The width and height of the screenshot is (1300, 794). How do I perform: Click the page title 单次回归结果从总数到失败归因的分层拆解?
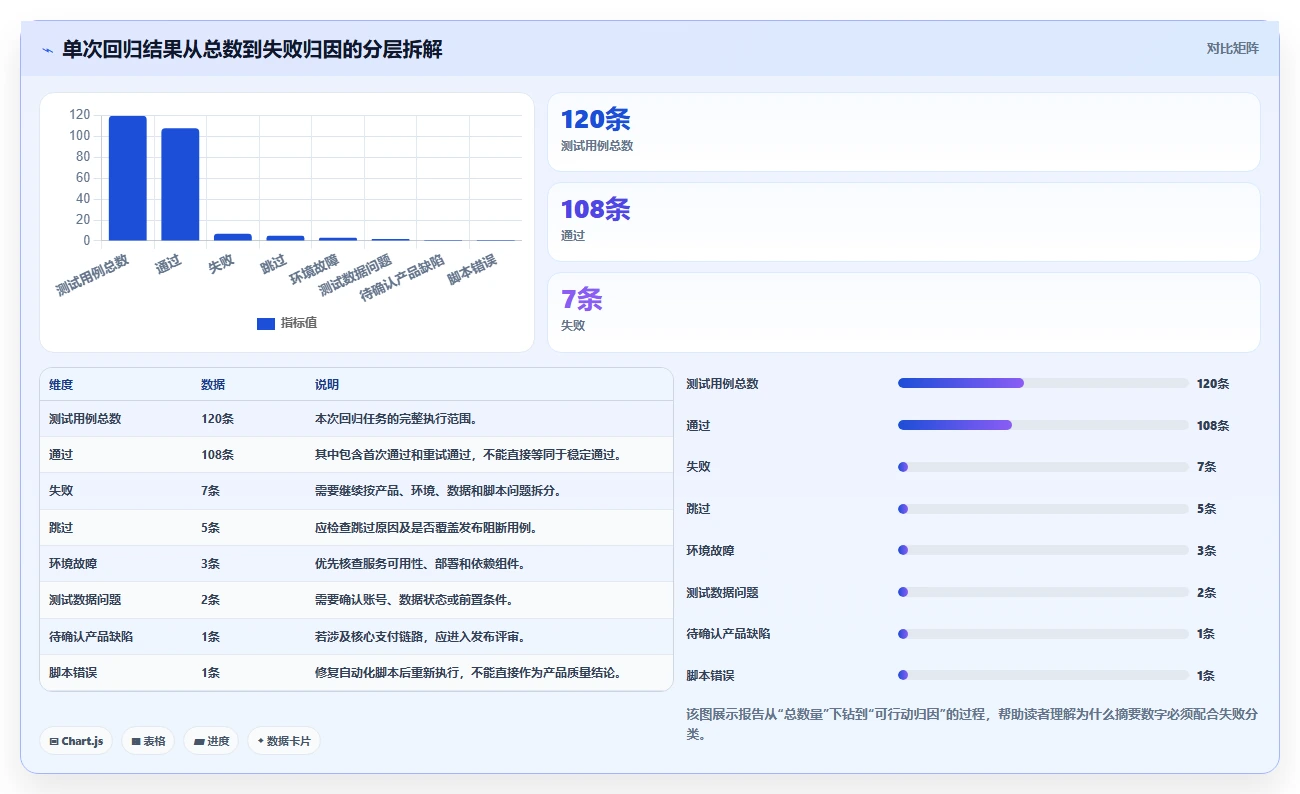(x=252, y=49)
